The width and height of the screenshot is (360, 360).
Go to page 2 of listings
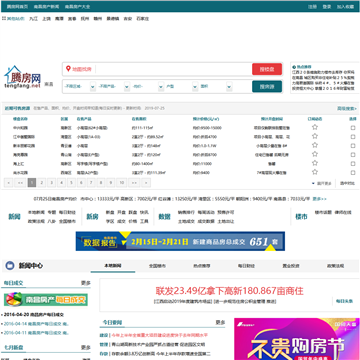(x=41, y=183)
